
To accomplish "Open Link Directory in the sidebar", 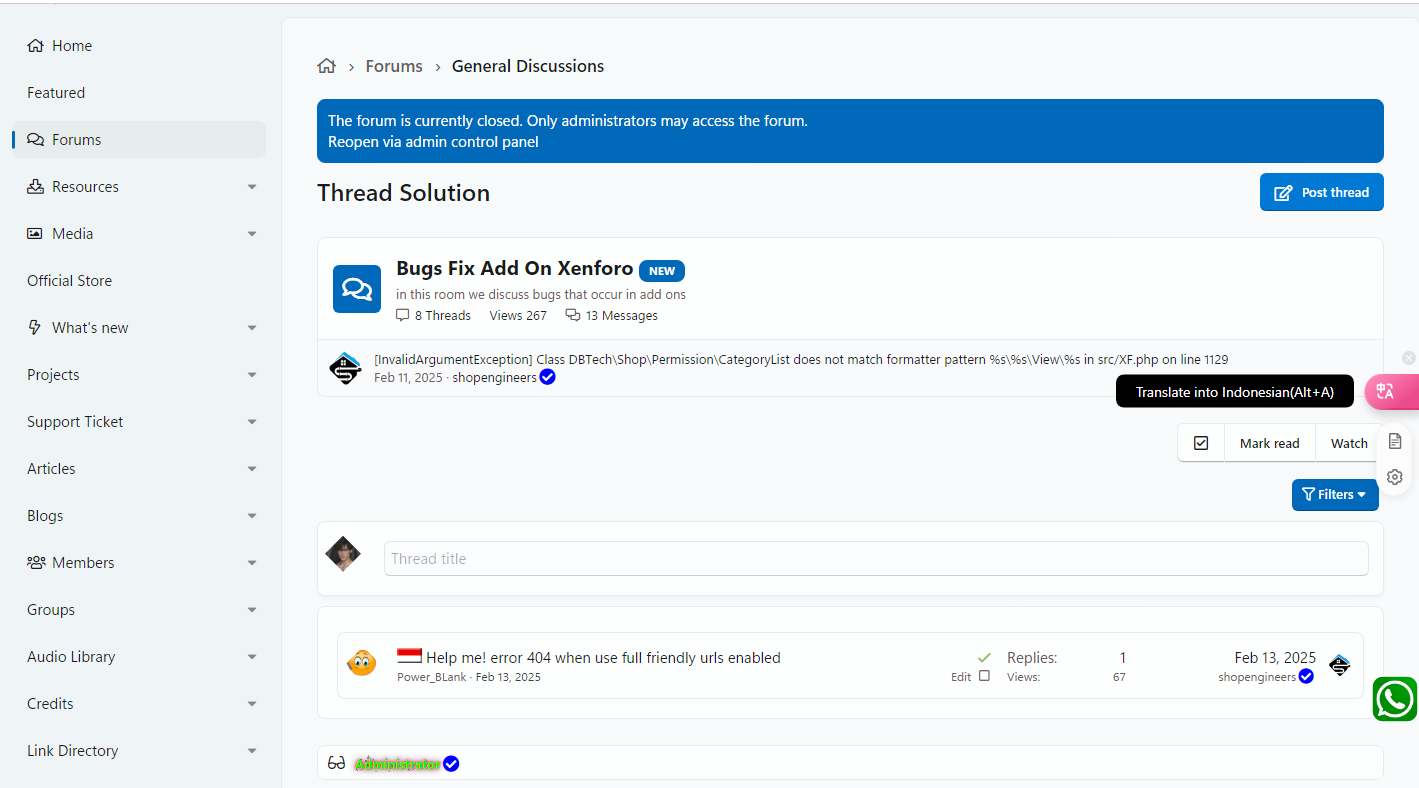I will [x=73, y=751].
